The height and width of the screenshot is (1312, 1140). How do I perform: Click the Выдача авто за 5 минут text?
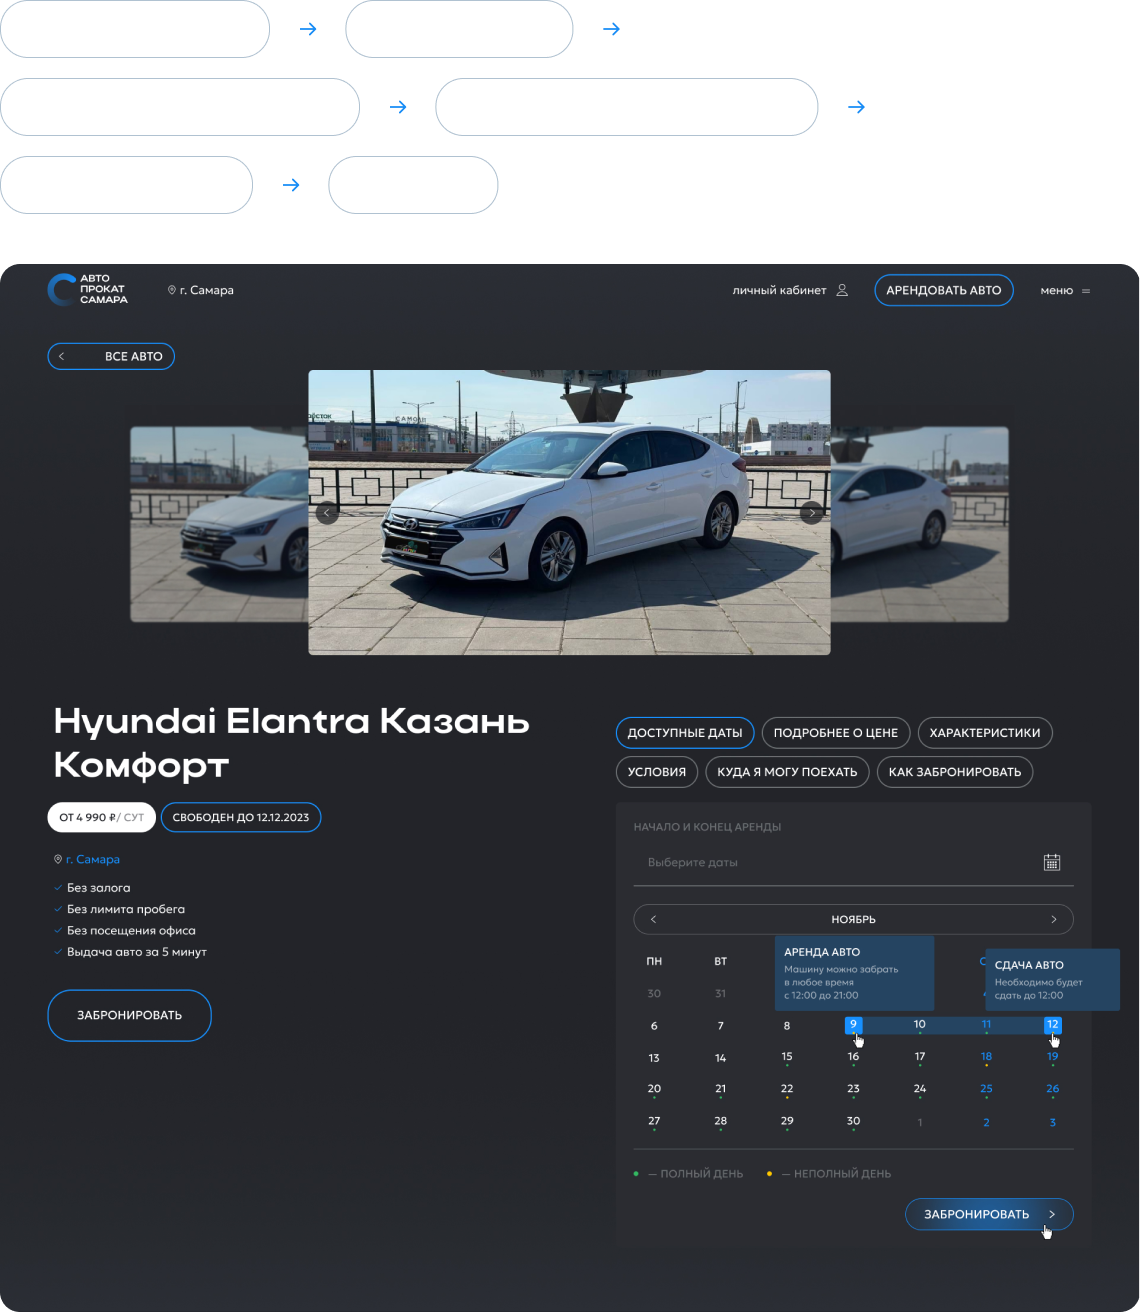(x=137, y=952)
